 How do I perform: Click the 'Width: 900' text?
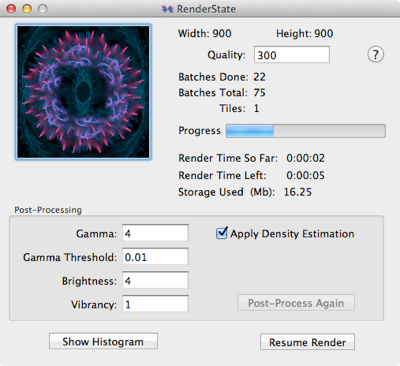(x=205, y=33)
